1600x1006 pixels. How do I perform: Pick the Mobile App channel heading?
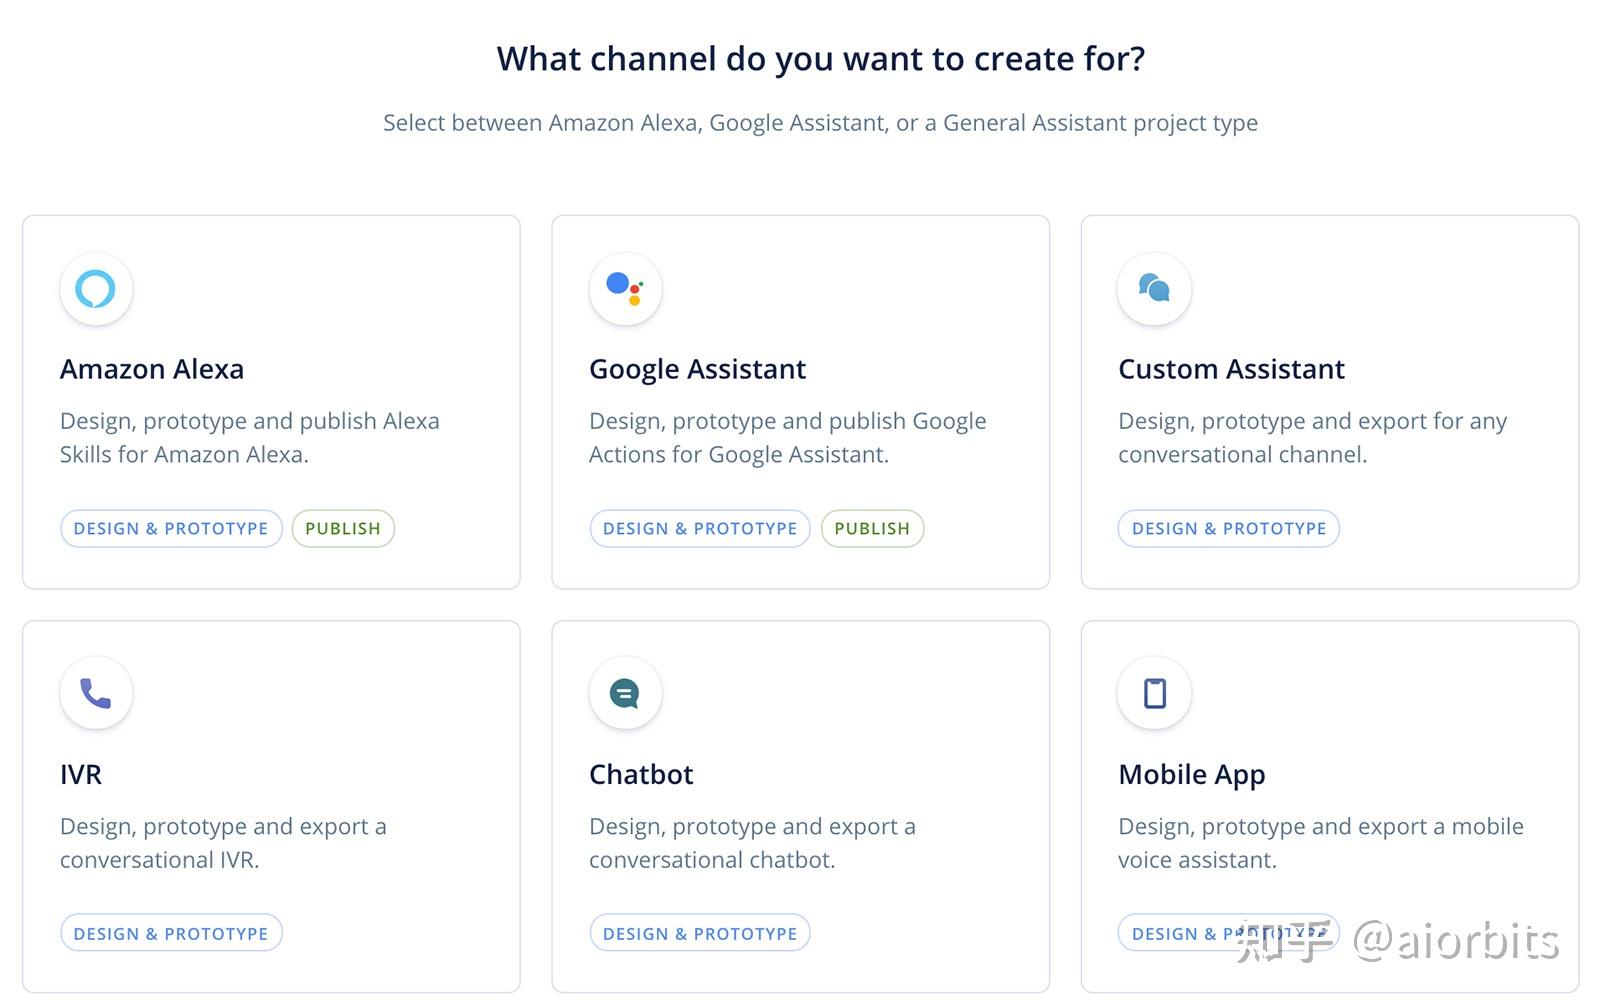pos(1191,774)
